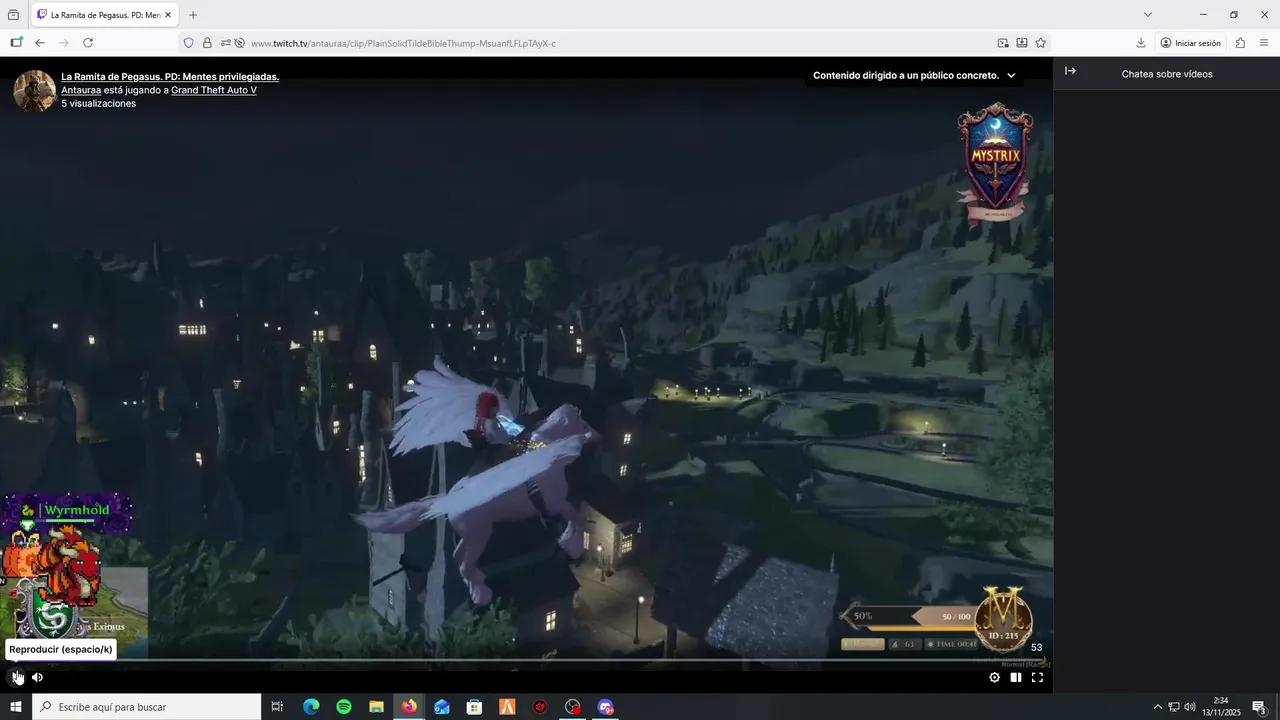Go back to previous page in browser
Viewport: 1280px width, 720px height.
point(40,43)
